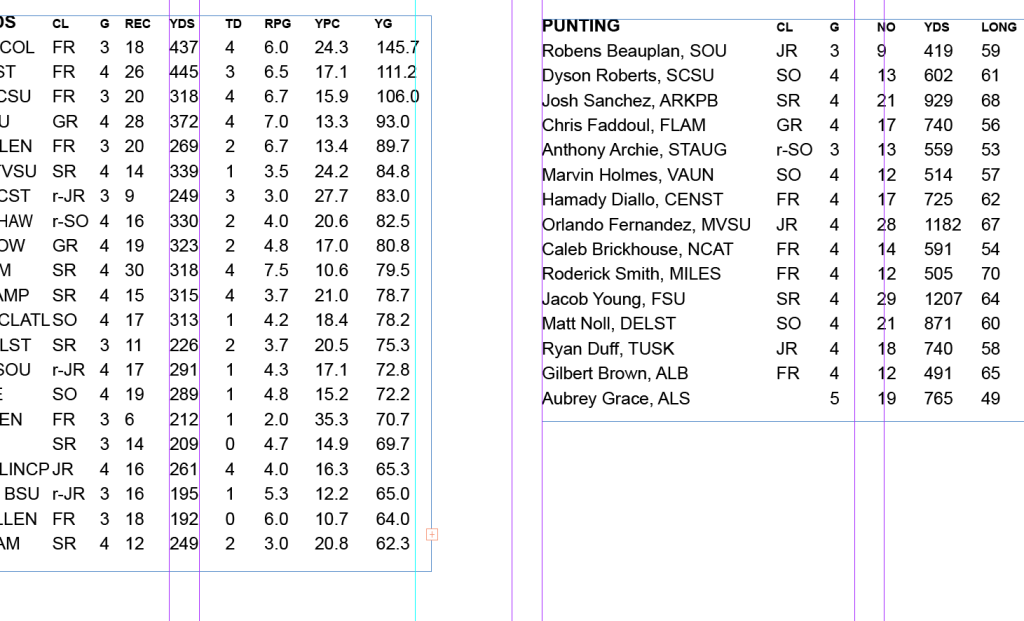Viewport: 1024px width, 621px height.
Task: Click the Gilbert Brown, ALB name
Action: point(615,374)
